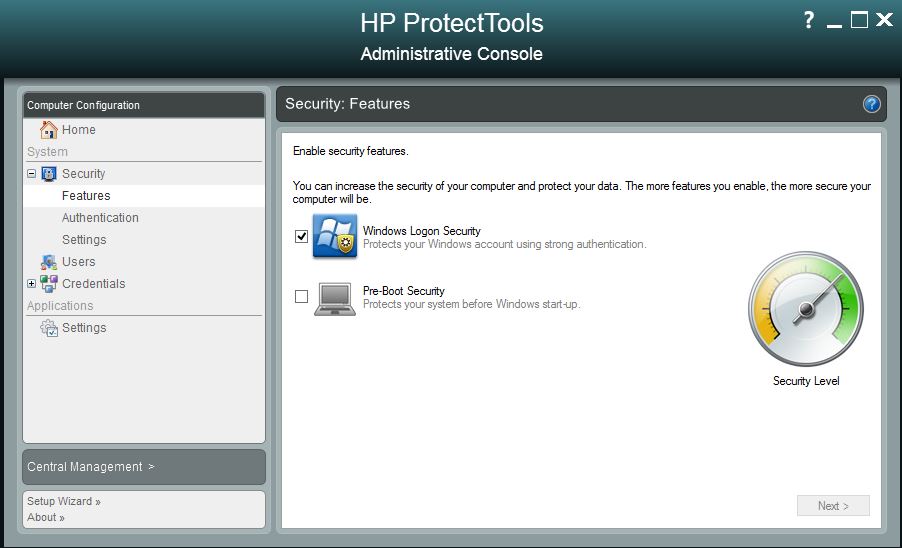
Task: Click the Next button
Action: (833, 505)
